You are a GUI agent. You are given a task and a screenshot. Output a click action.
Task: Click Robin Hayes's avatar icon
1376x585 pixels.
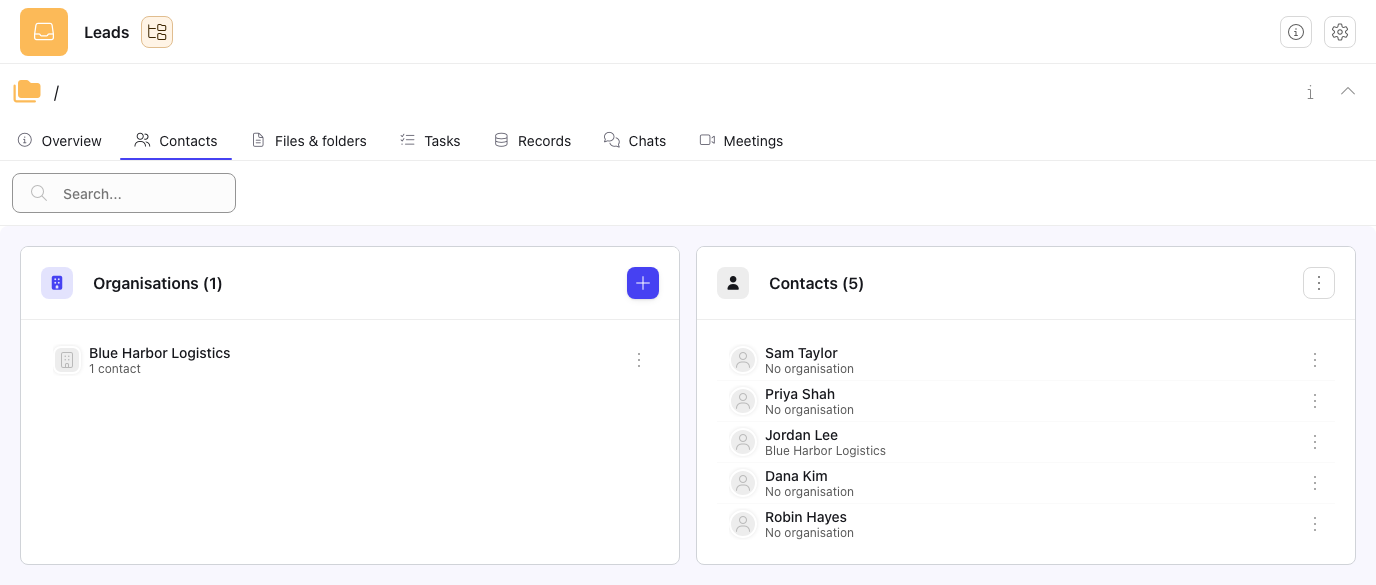click(743, 524)
